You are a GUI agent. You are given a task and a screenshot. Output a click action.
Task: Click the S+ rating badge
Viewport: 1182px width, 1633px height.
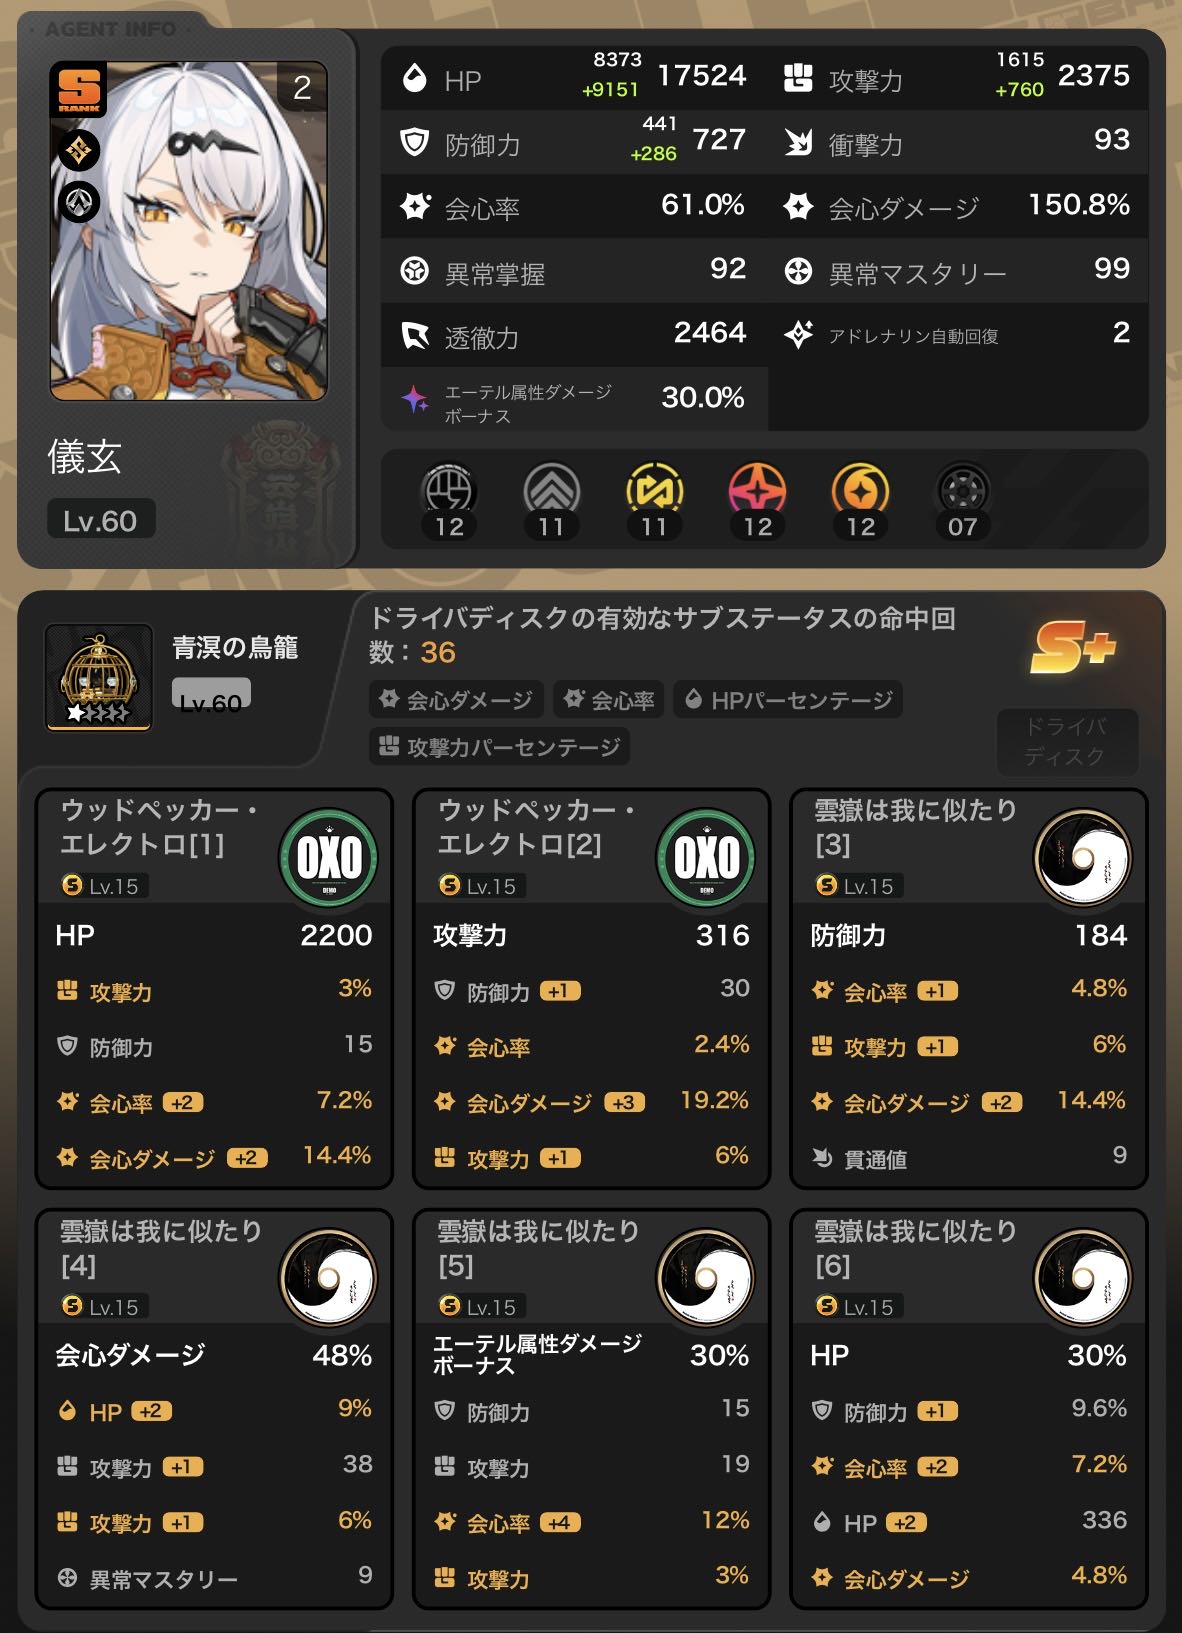point(1072,648)
